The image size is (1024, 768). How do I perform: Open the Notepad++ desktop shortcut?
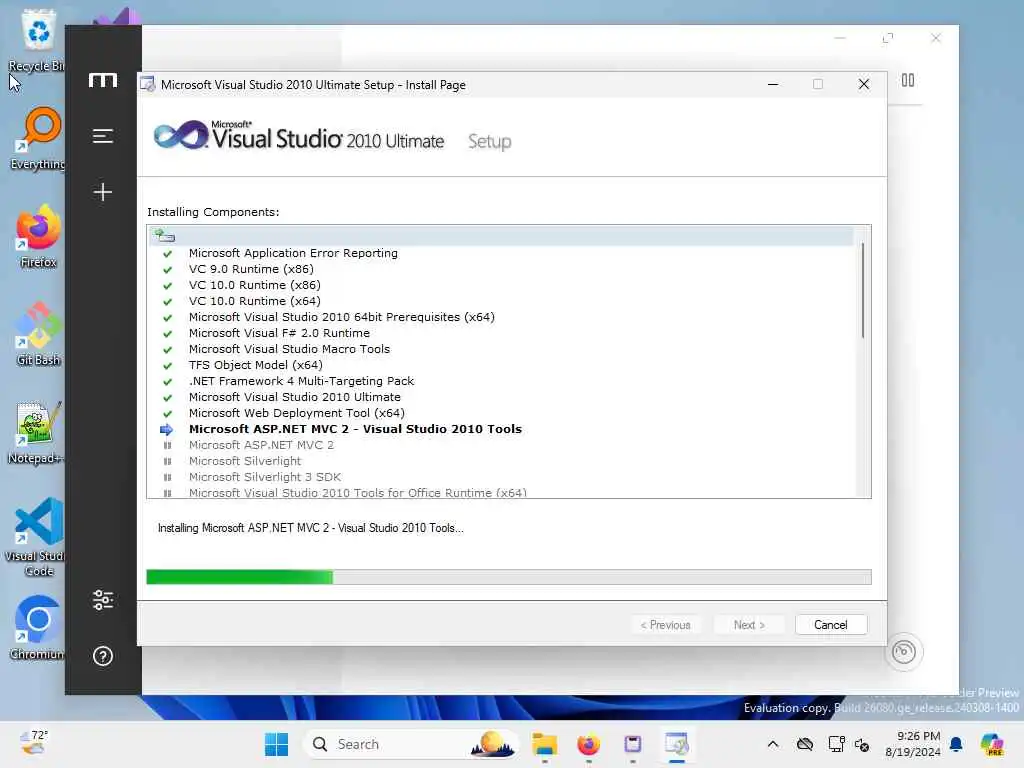click(37, 432)
